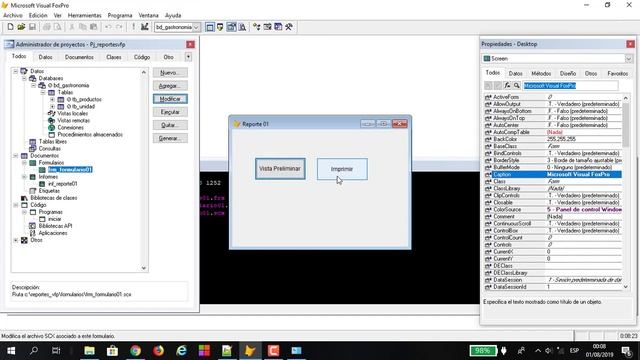Toggle the Properties window toolbar icon
This screenshot has height=360, width=640.
(x=231, y=27)
